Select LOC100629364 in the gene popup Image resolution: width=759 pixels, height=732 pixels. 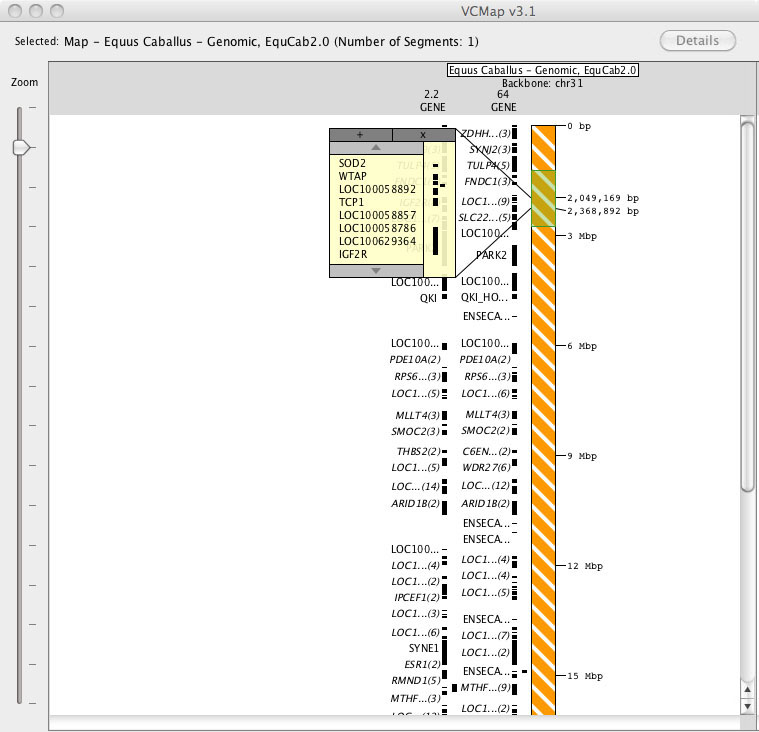click(x=377, y=242)
